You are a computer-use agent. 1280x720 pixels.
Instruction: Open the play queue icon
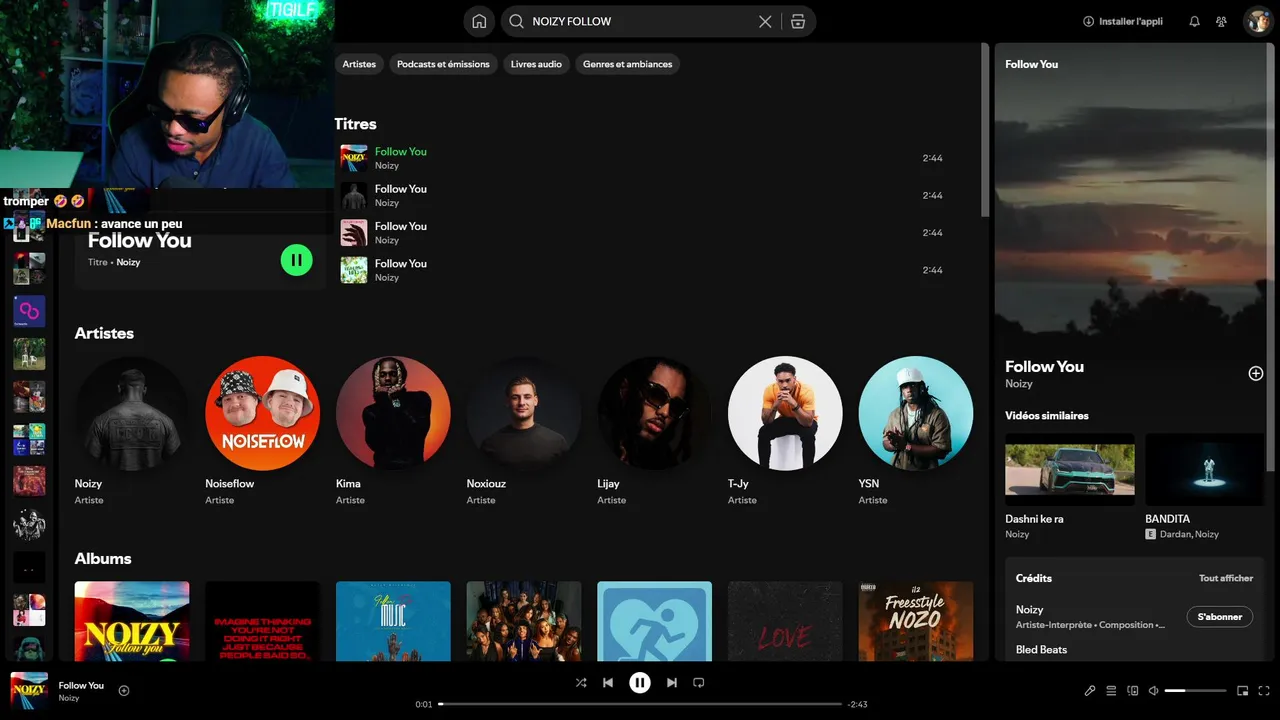1111,691
